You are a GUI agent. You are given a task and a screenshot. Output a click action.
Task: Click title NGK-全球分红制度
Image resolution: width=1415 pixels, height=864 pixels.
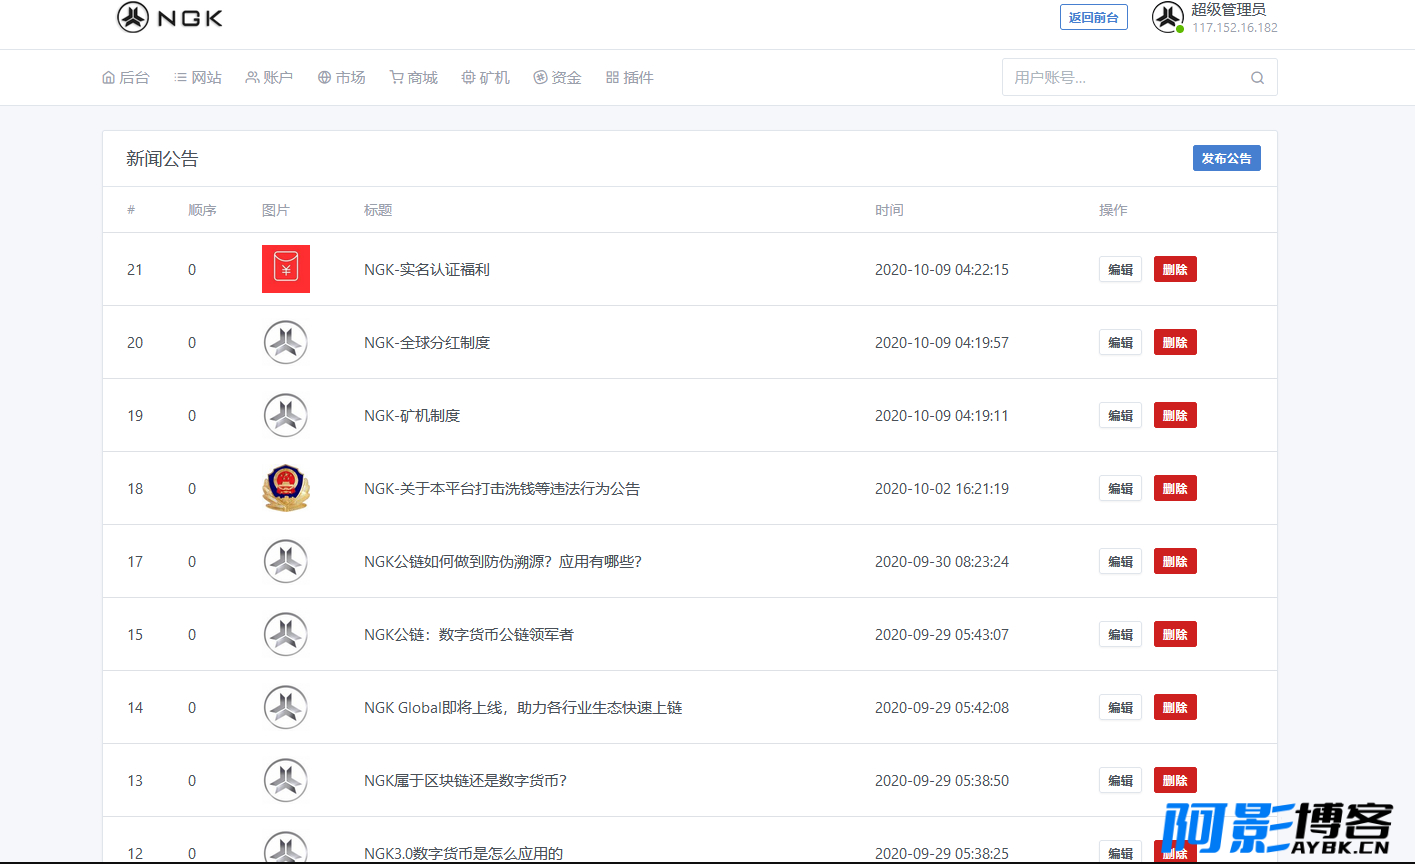pyautogui.click(x=427, y=342)
